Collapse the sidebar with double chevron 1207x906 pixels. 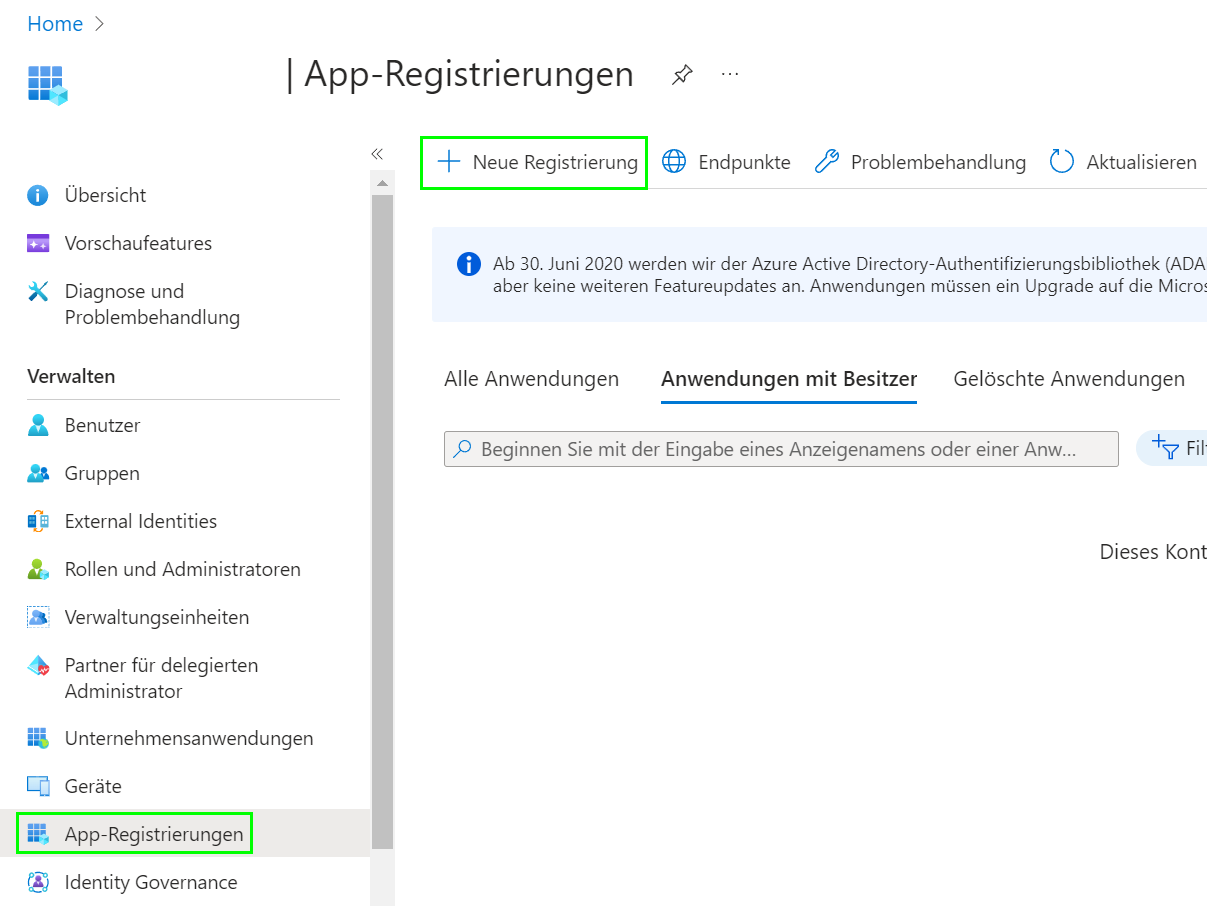pyautogui.click(x=377, y=153)
